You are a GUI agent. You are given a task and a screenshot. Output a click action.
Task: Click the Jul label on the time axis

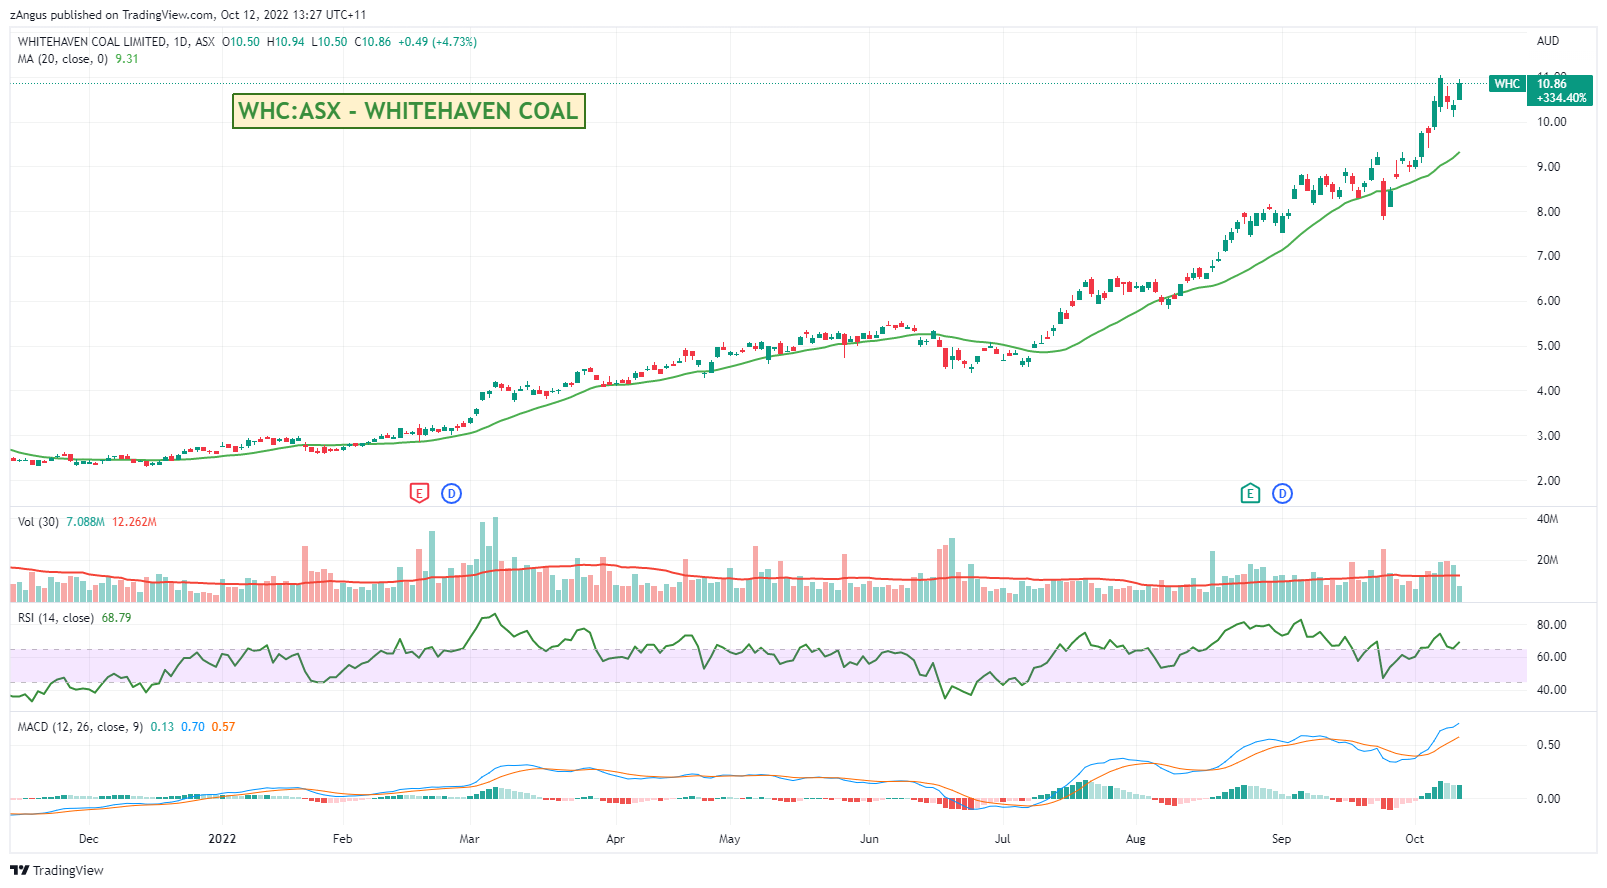click(1003, 839)
